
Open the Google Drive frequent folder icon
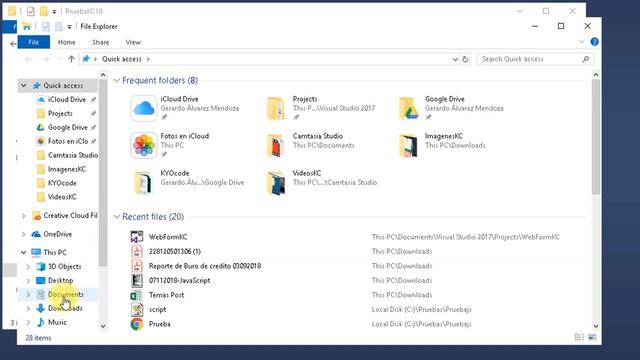click(409, 108)
